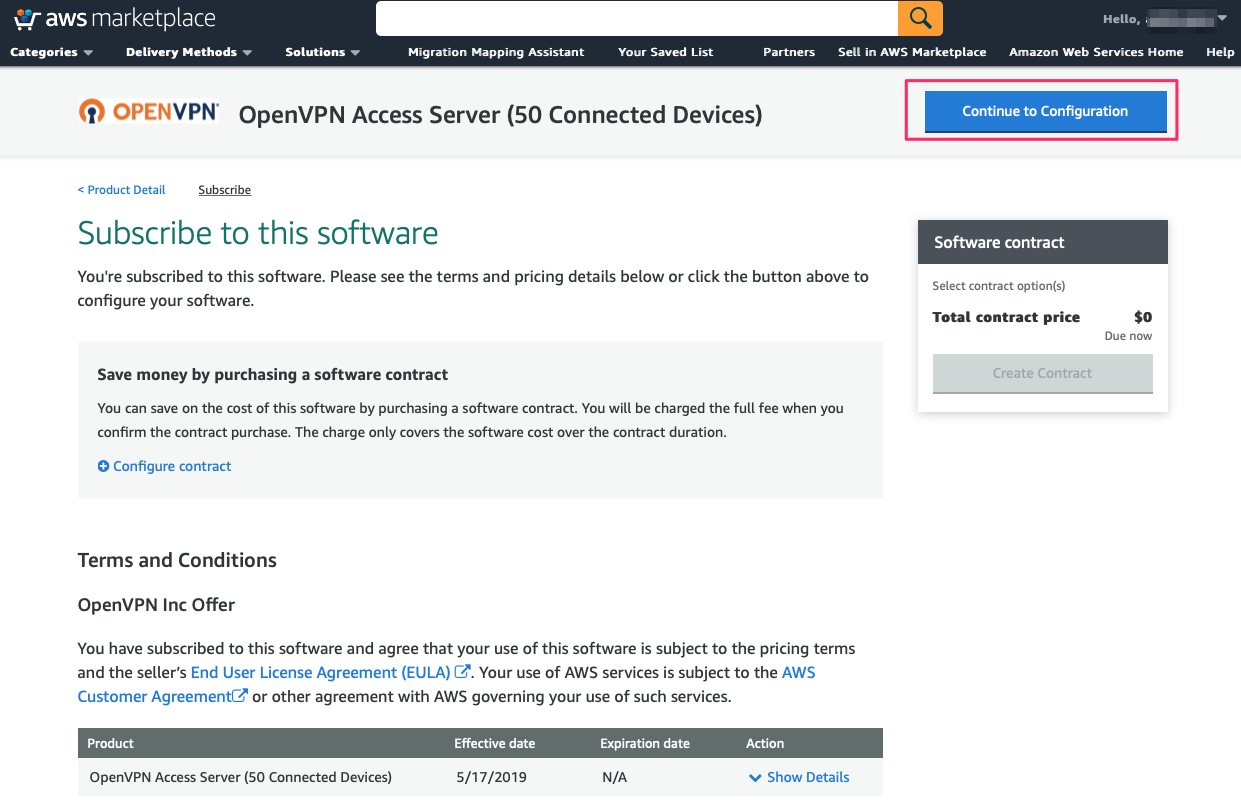Expand Show Details for OpenVPN row

point(799,777)
